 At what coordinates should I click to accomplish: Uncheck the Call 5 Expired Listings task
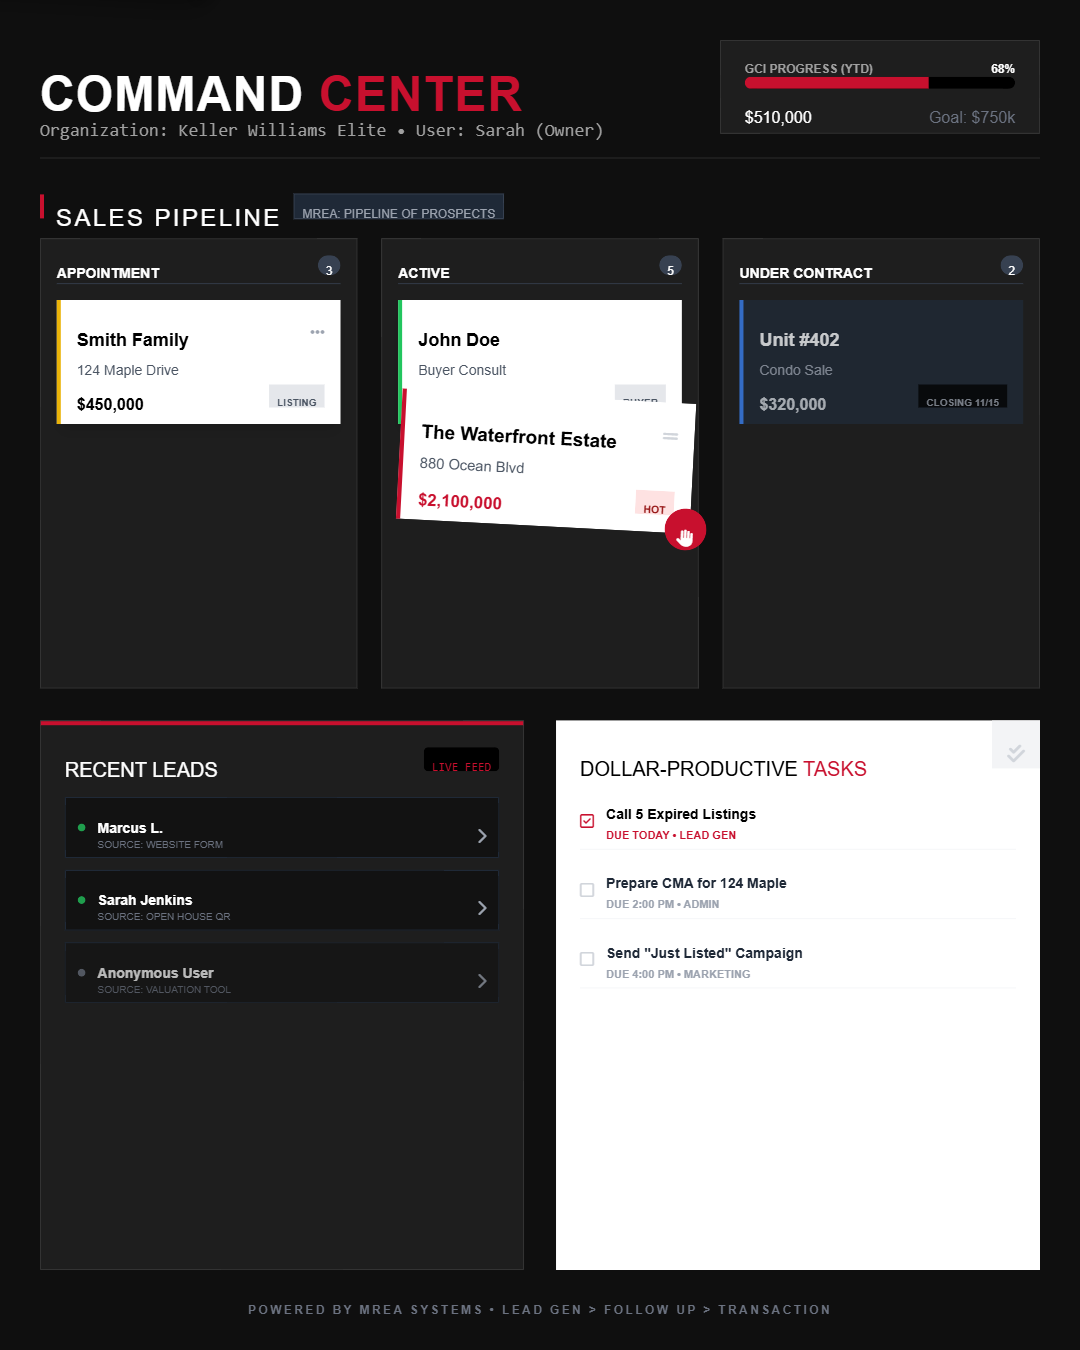point(587,821)
